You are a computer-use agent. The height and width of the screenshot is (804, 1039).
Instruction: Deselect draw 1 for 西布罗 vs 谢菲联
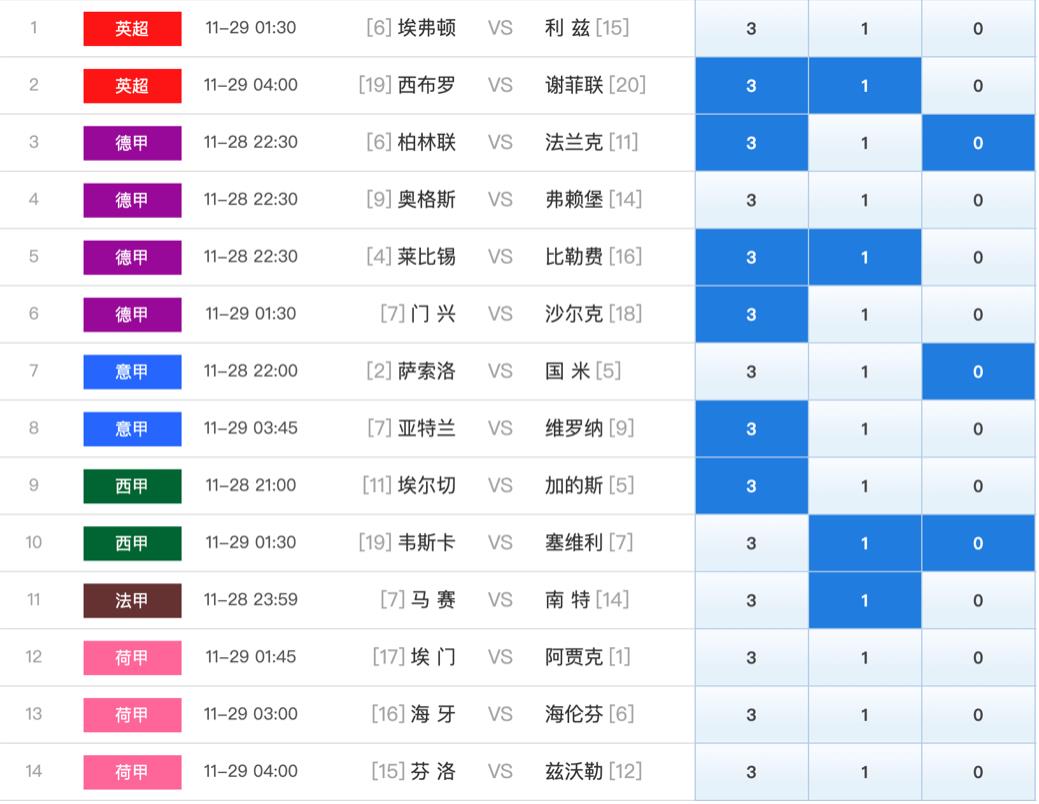(x=865, y=86)
